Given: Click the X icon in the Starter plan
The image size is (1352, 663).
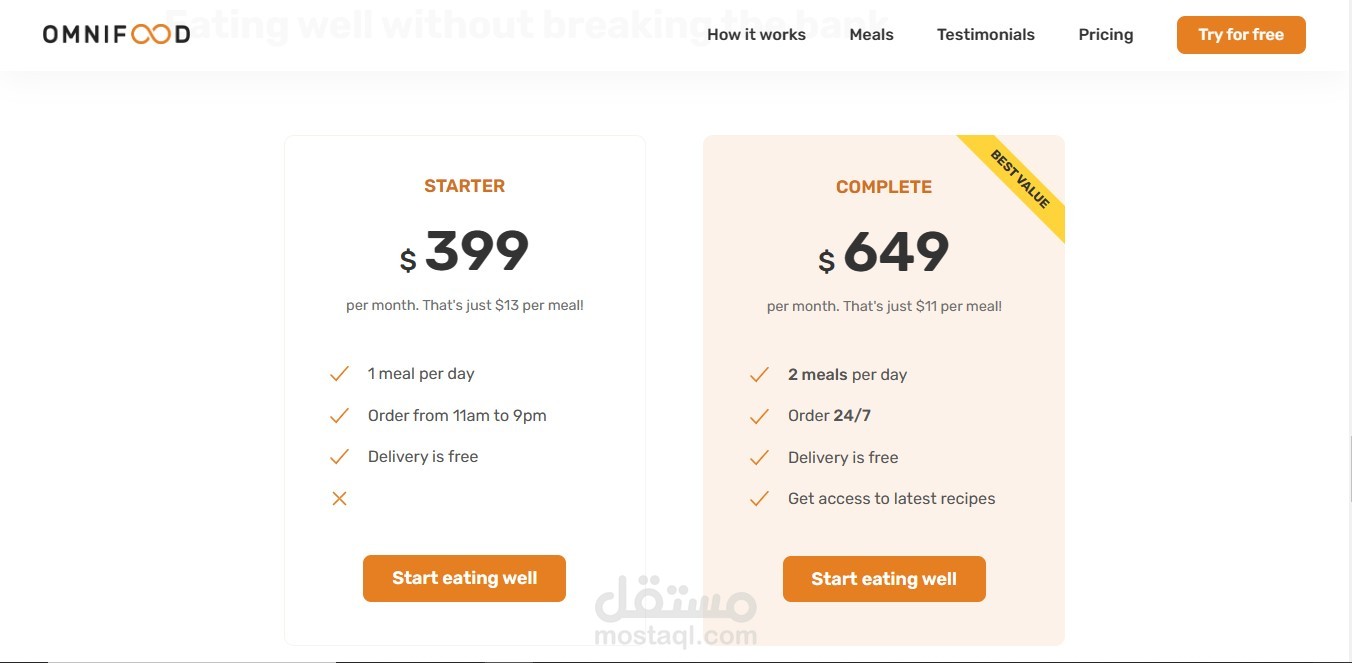Looking at the screenshot, I should (x=339, y=498).
